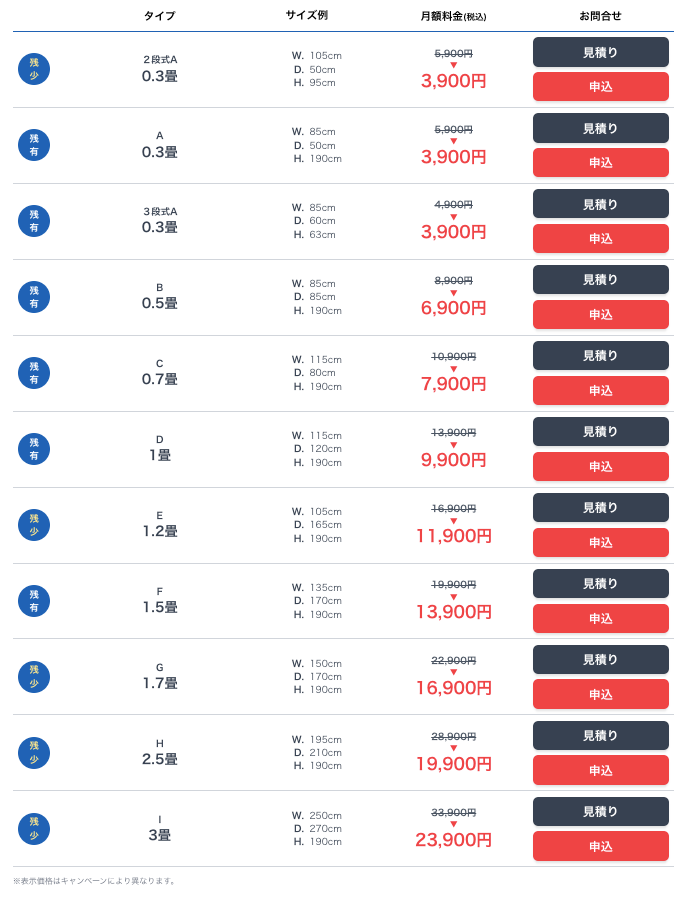Screen dimensions: 686x898
Task: Request 見積り for type I 3畳
Action: 601,812
